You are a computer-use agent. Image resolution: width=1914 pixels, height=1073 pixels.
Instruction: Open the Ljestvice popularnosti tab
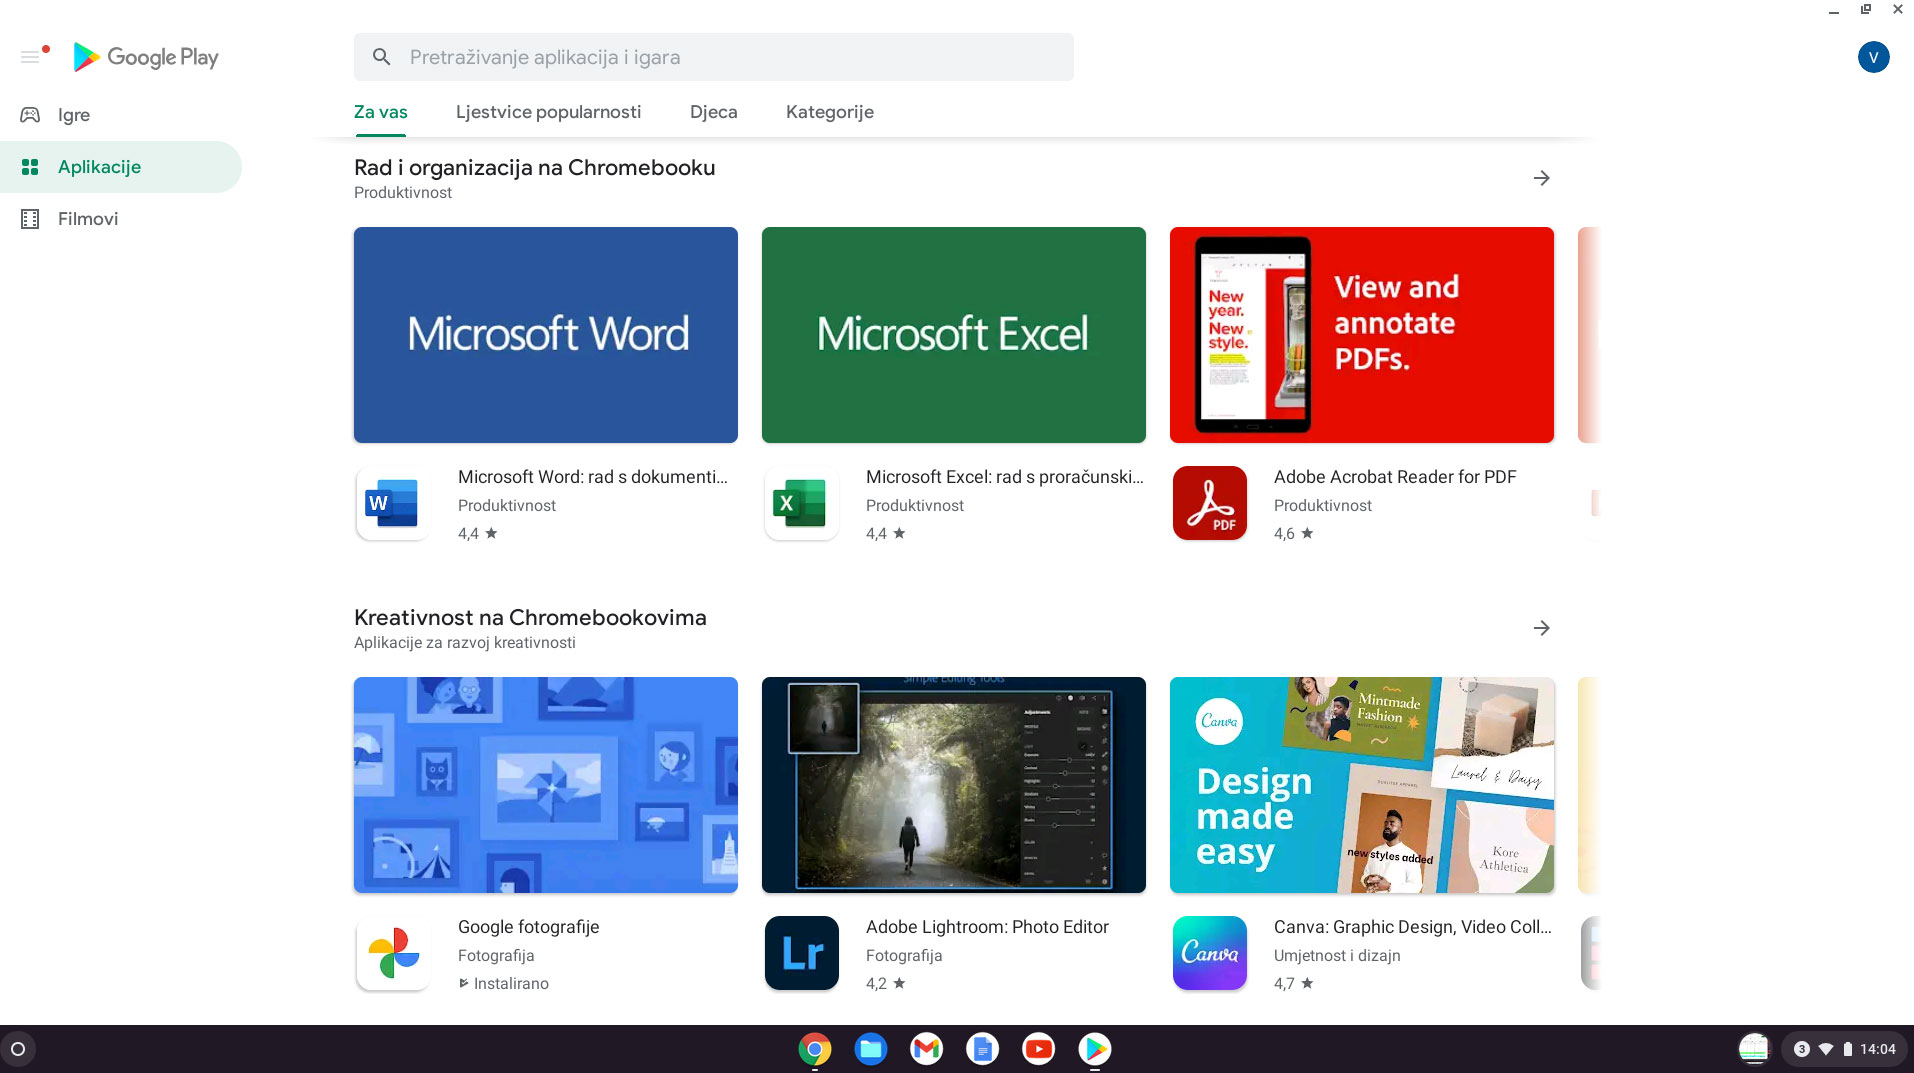(548, 112)
